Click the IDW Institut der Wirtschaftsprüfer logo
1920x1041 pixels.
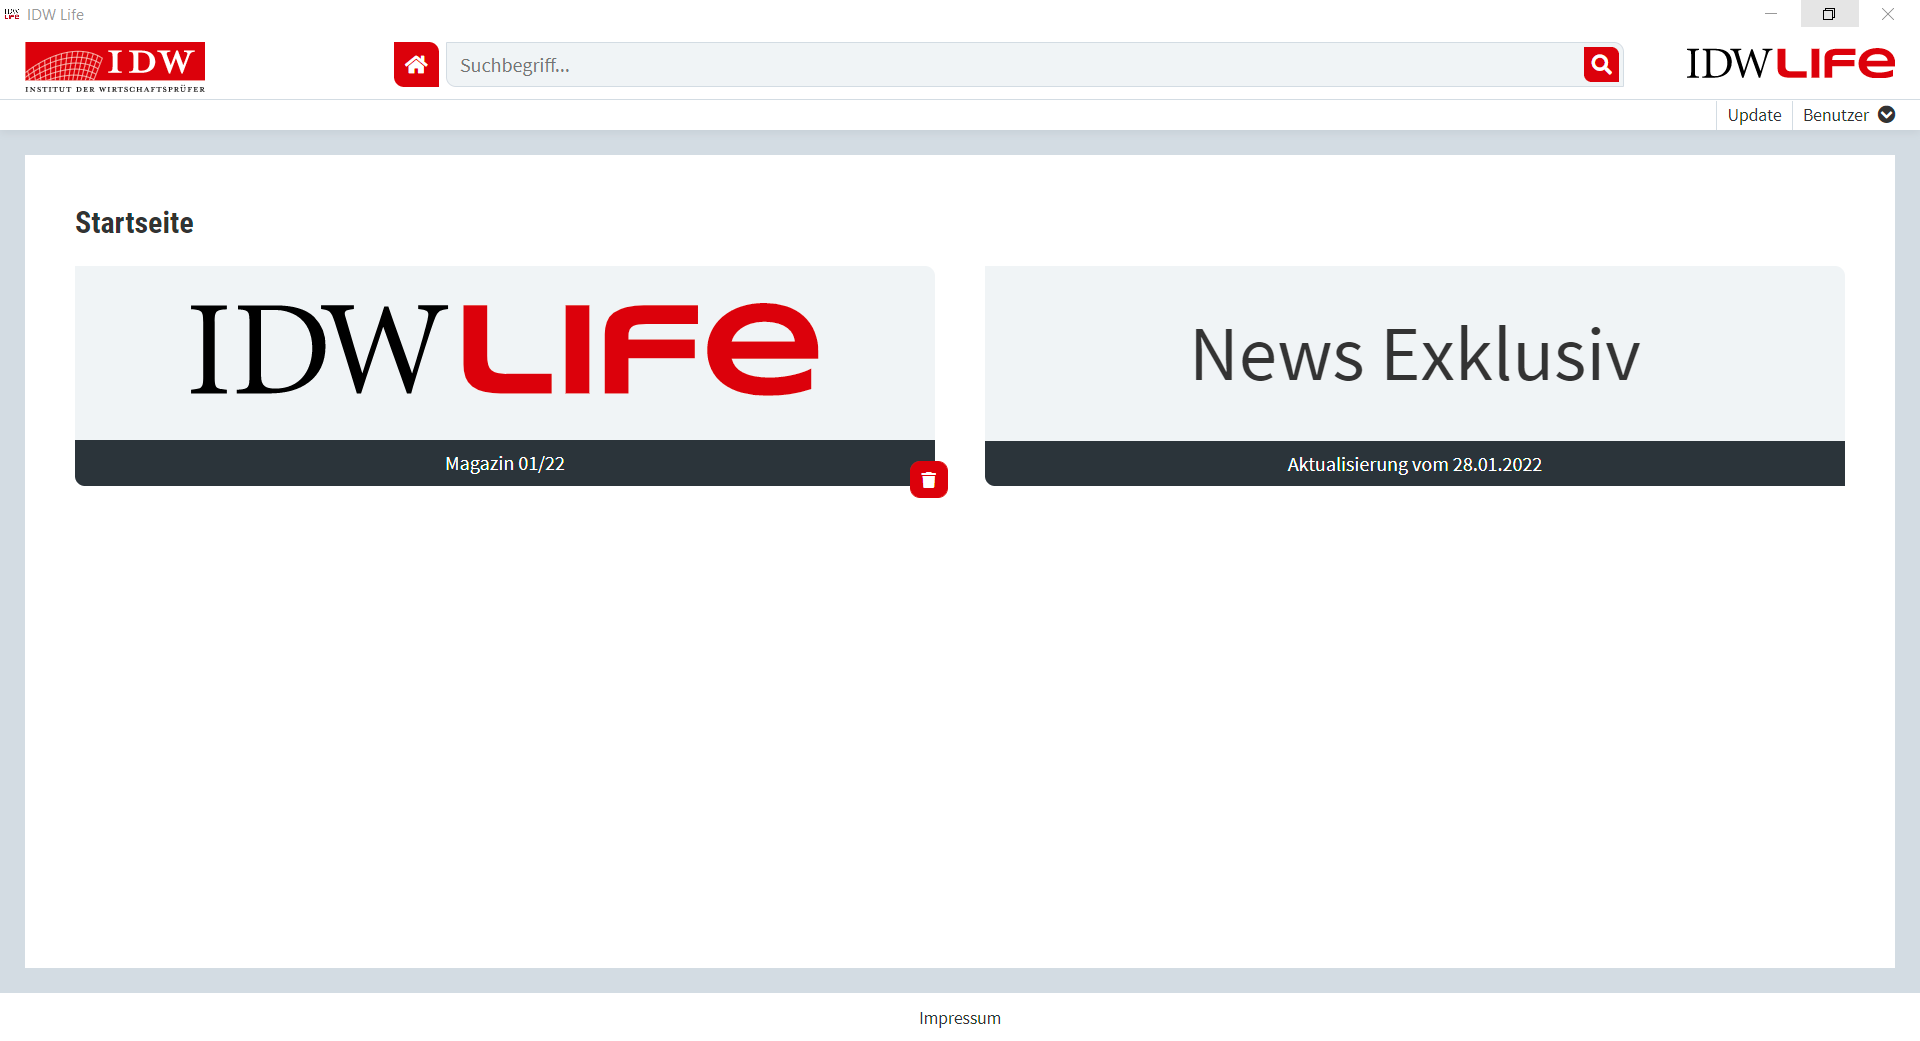(x=115, y=67)
